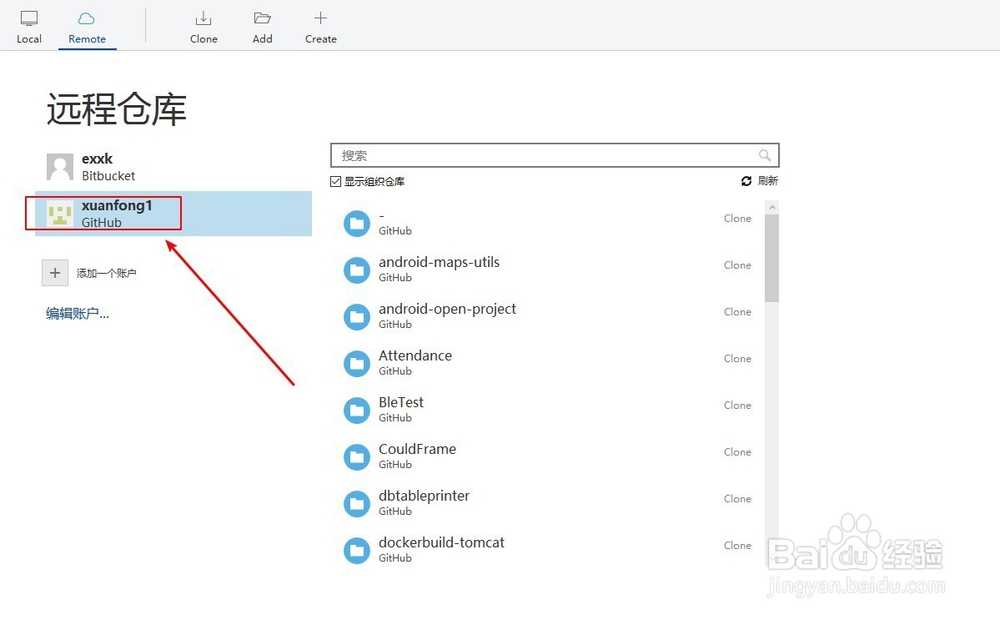This screenshot has width=1000, height=620.
Task: Click the Add folder toolbar button
Action: (262, 27)
